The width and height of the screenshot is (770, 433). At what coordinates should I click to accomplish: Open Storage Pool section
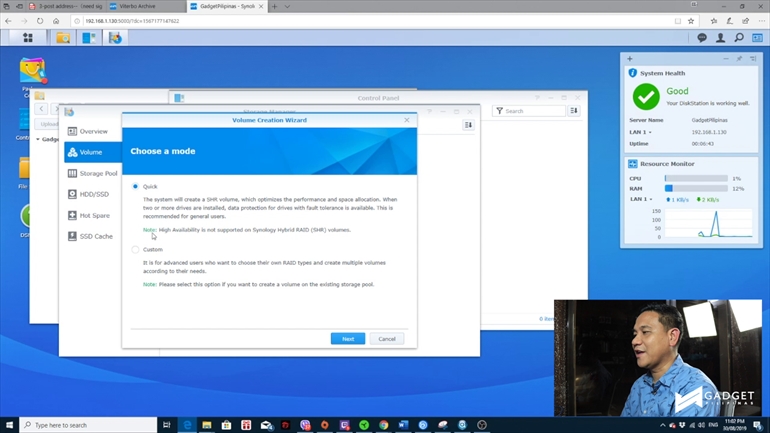pos(93,173)
